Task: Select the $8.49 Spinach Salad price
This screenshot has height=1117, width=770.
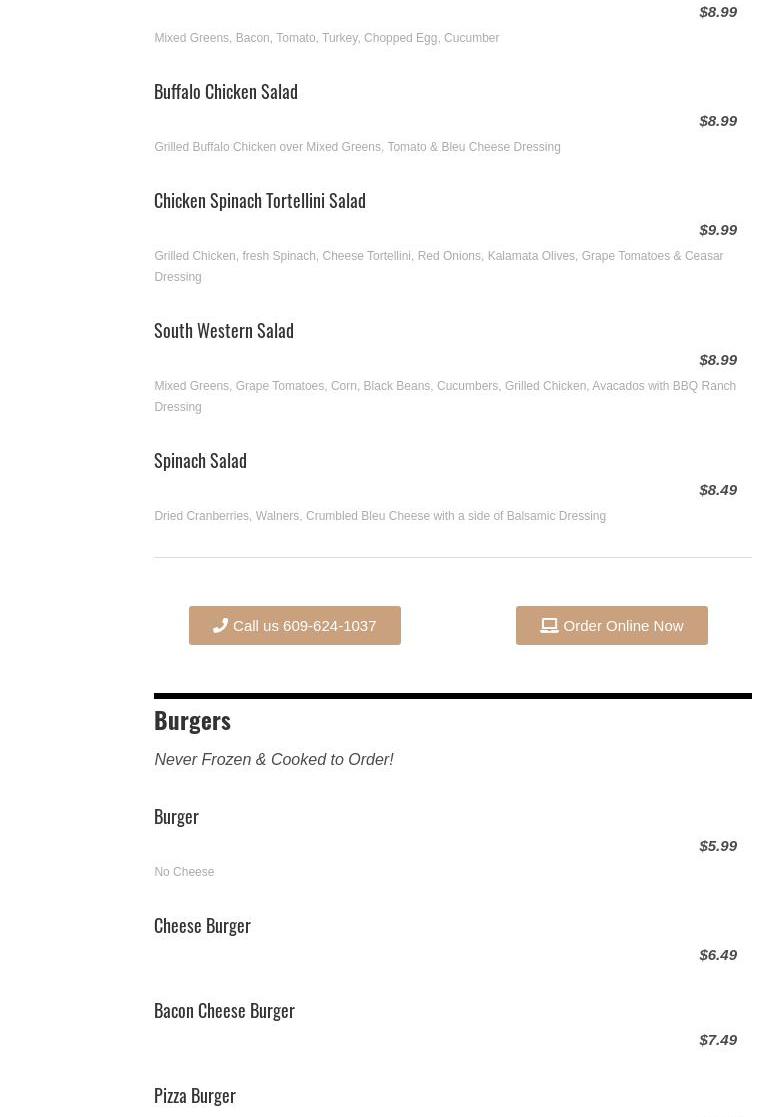Action: (718, 489)
